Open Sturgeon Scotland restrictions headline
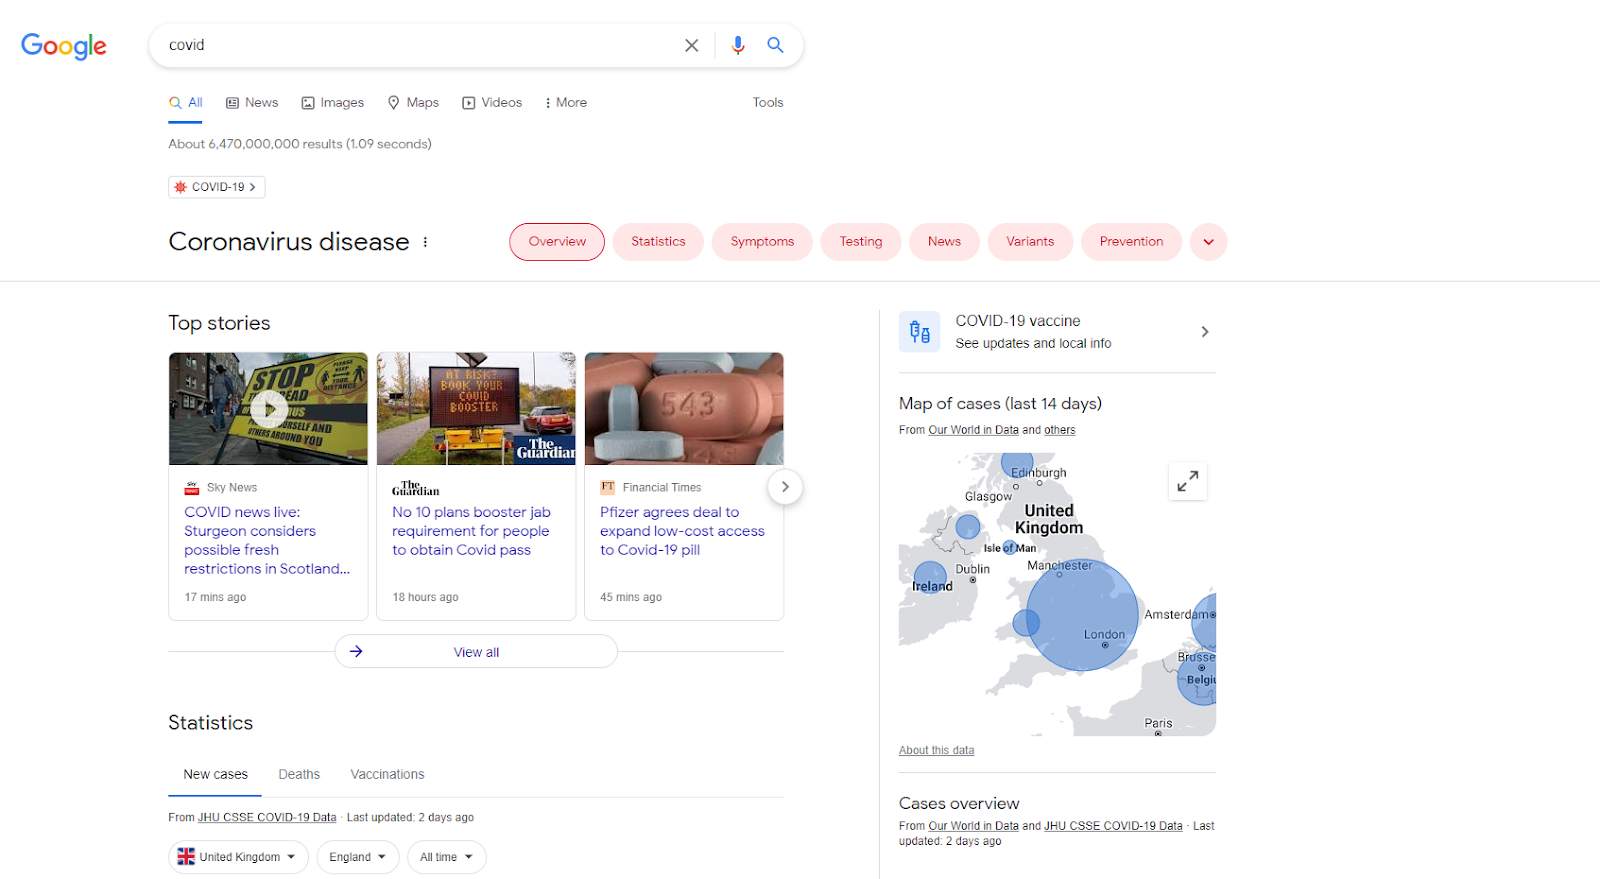 [266, 541]
